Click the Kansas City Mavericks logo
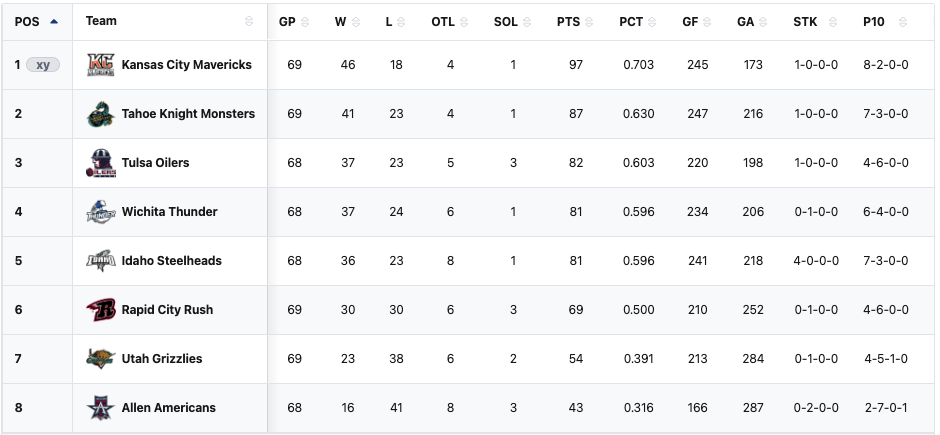 pos(101,65)
